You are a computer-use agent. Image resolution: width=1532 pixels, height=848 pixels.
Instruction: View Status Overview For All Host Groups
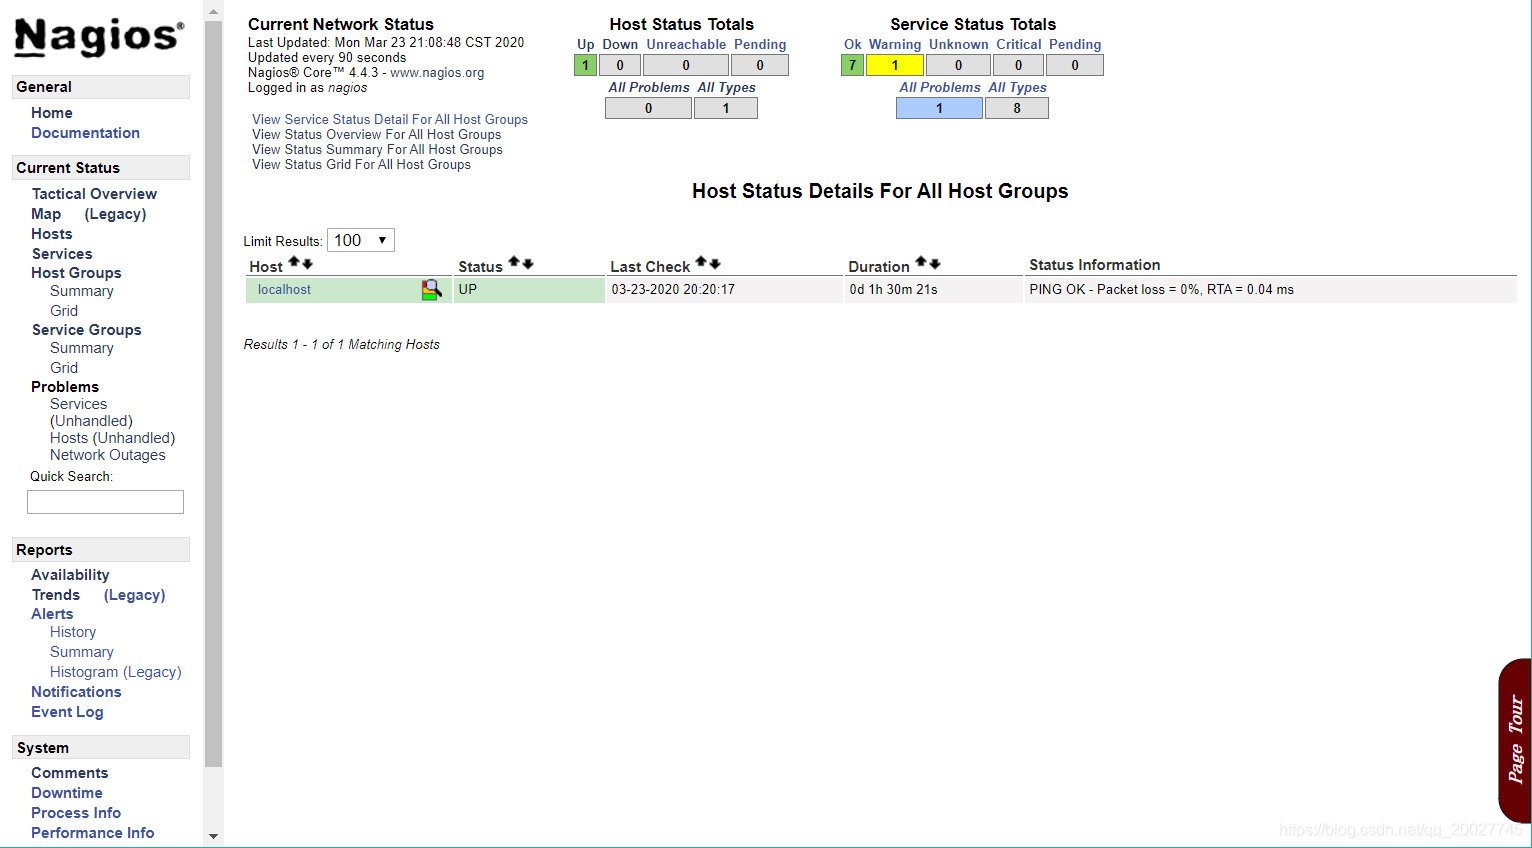[x=377, y=134]
